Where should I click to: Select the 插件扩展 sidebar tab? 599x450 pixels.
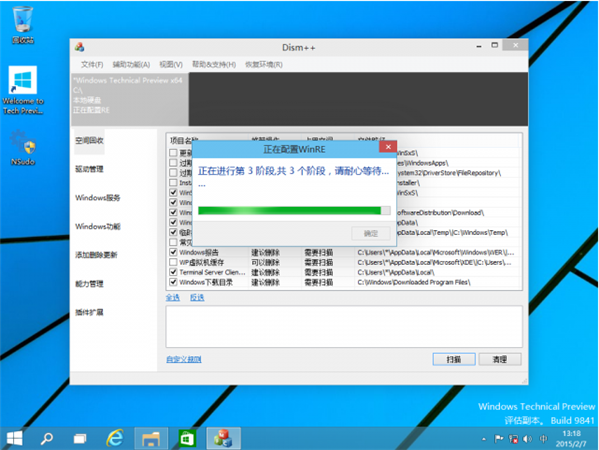point(89,312)
